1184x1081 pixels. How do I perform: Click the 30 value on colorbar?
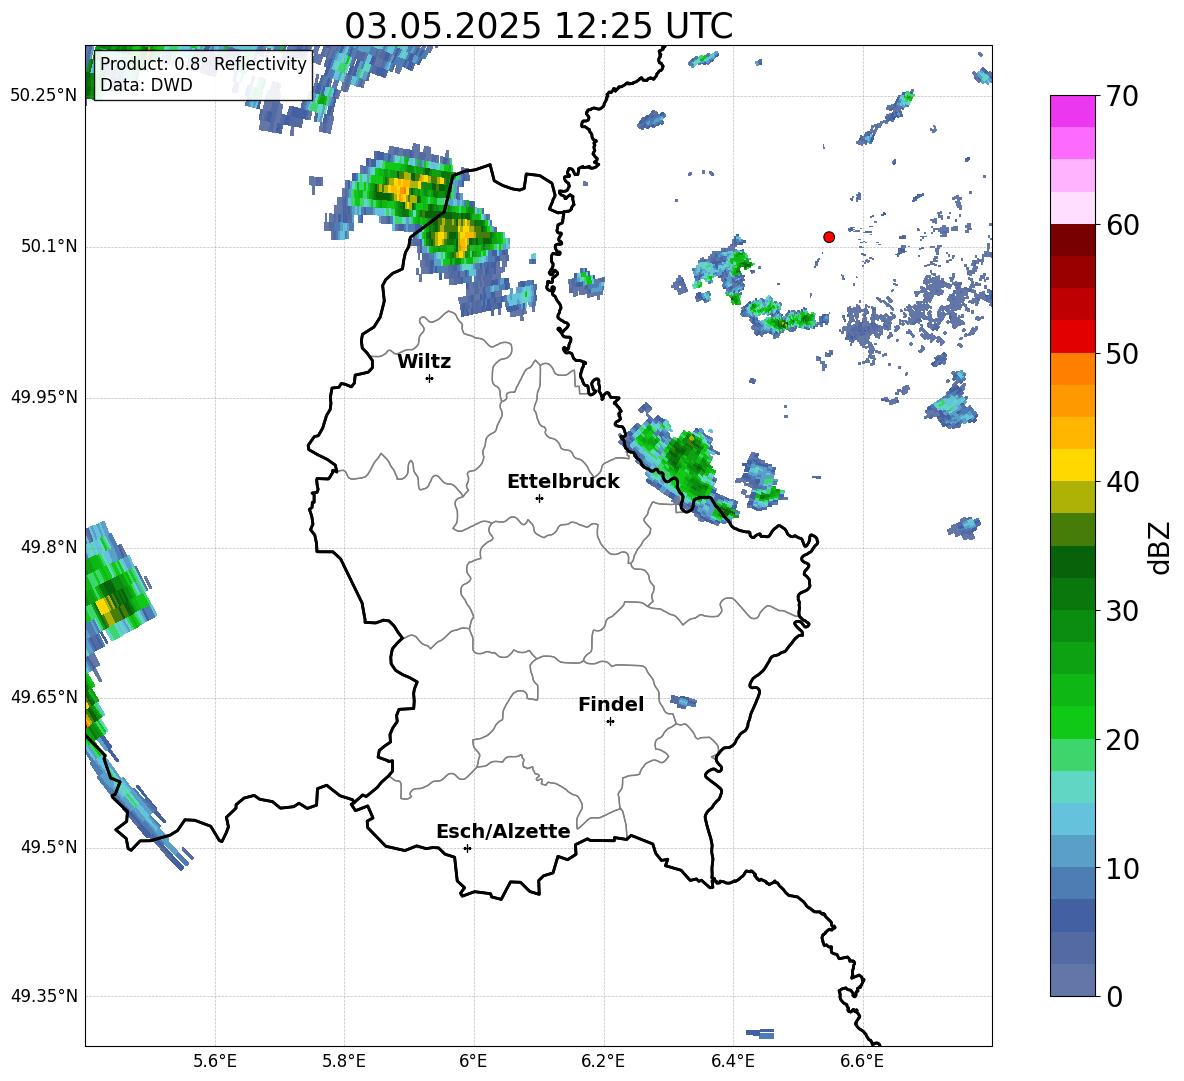pyautogui.click(x=1122, y=611)
